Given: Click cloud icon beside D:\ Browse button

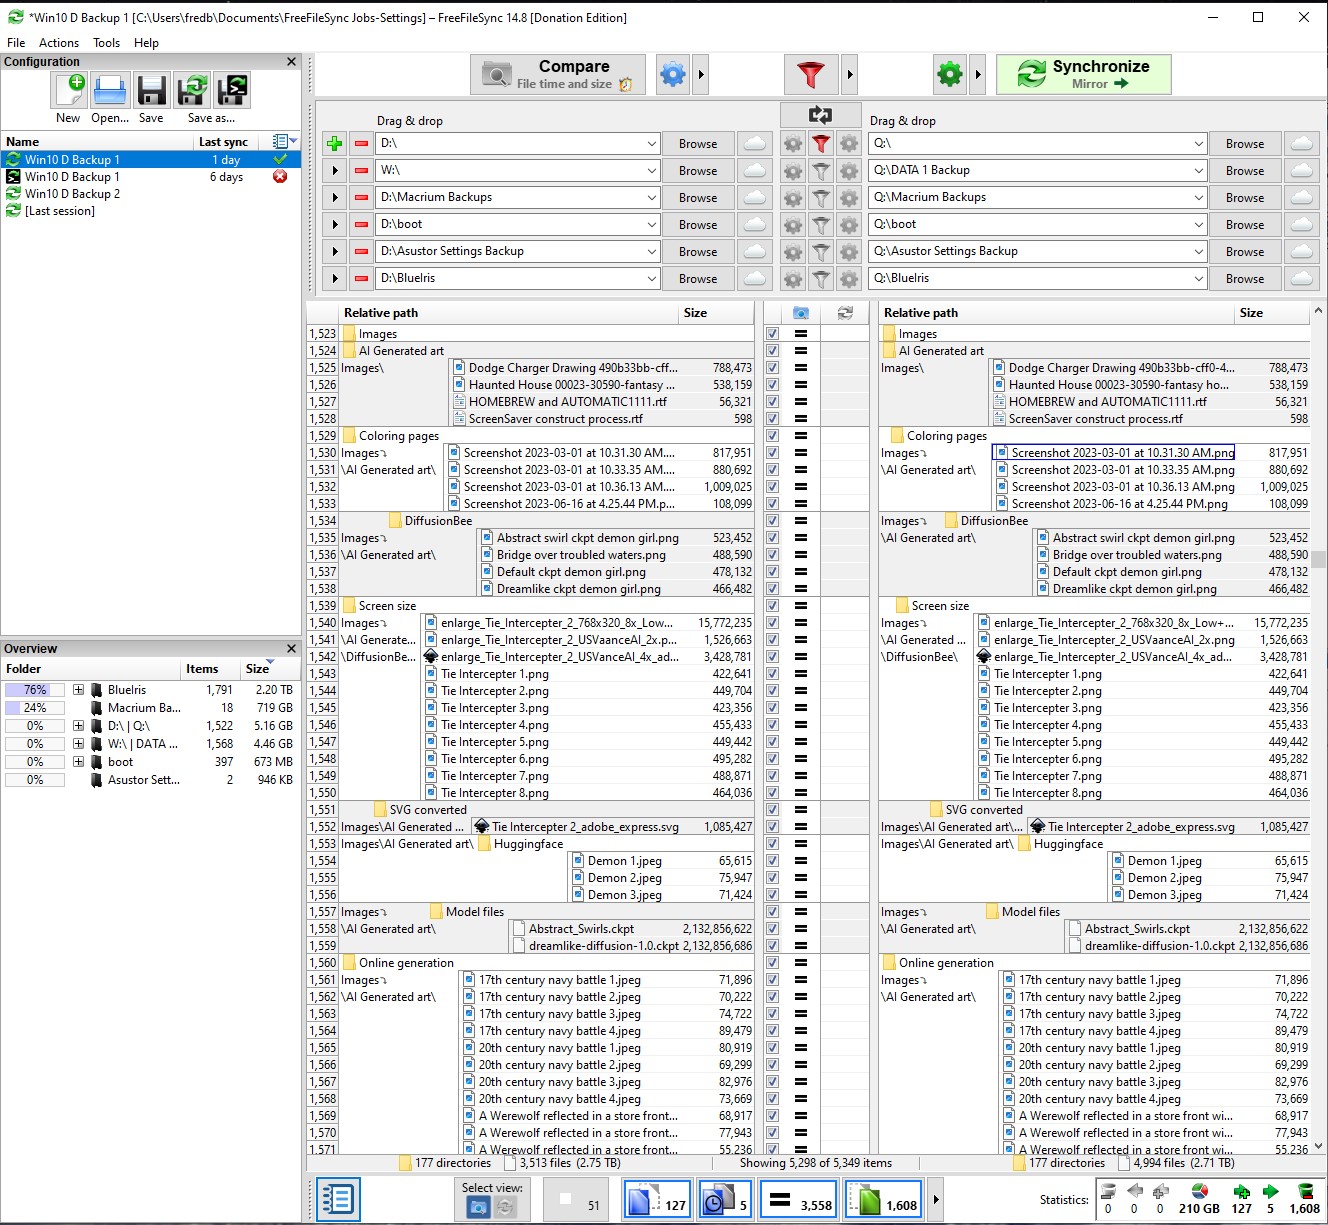Looking at the screenshot, I should (755, 144).
